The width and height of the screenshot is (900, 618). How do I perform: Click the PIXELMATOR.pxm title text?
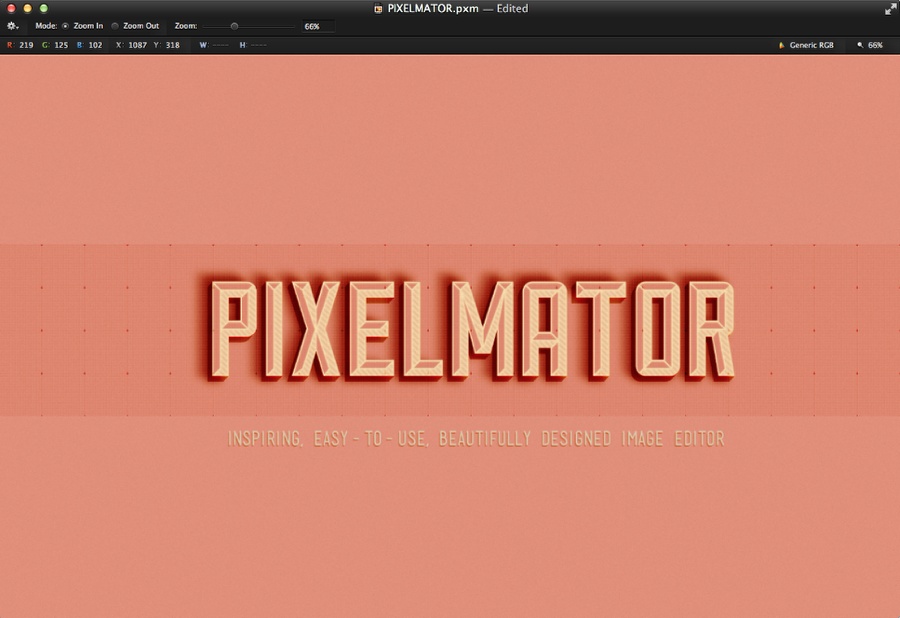433,9
